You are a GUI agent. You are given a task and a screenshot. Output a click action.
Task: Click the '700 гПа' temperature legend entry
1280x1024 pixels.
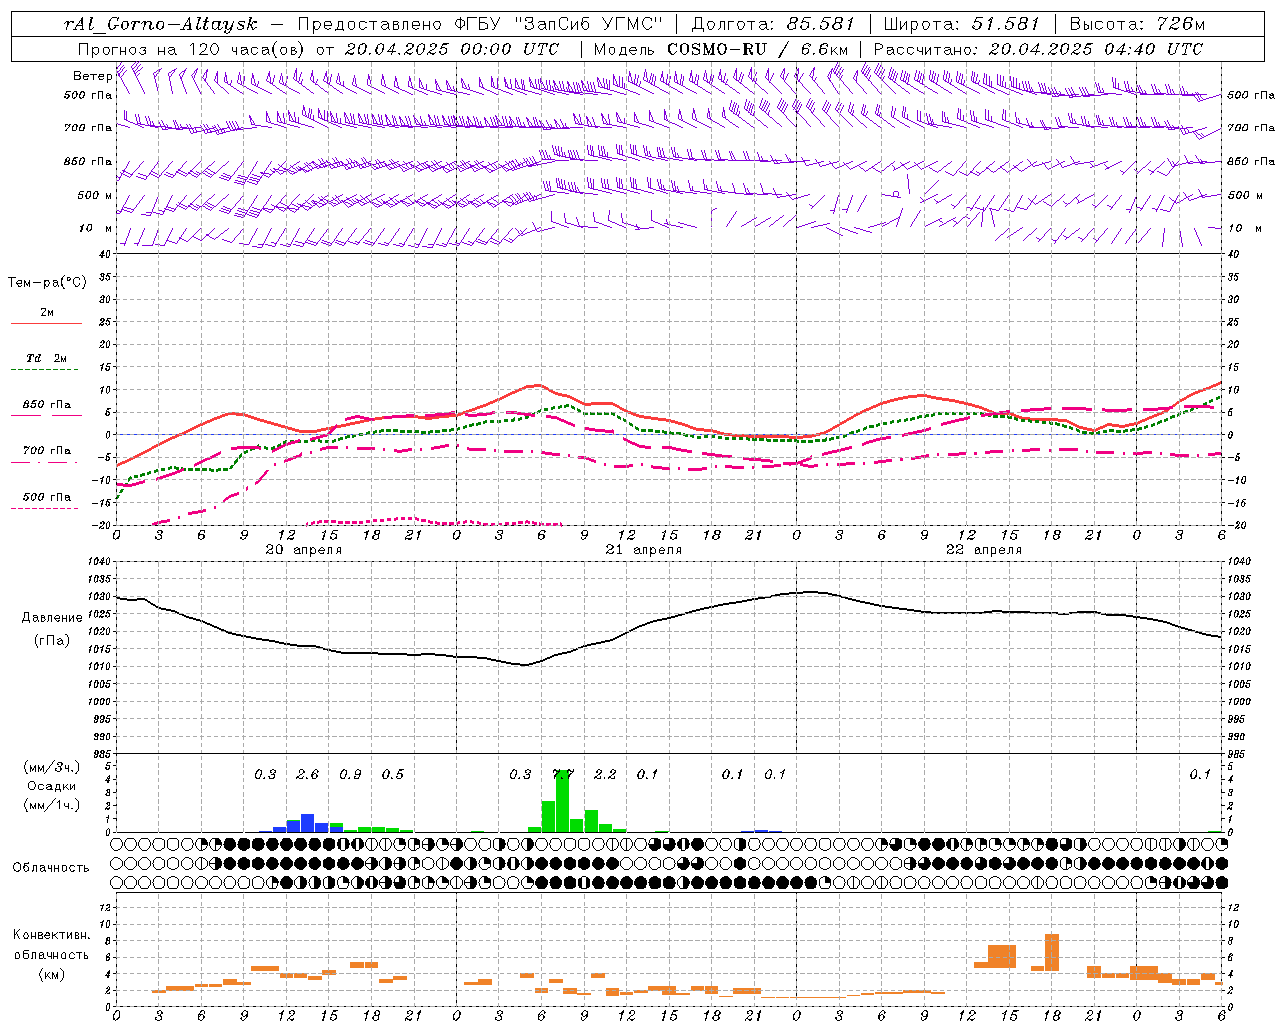(47, 450)
